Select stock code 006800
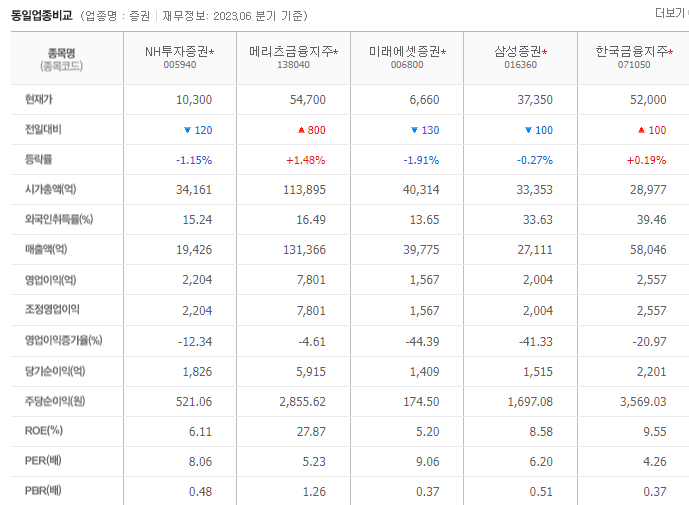 point(407,65)
